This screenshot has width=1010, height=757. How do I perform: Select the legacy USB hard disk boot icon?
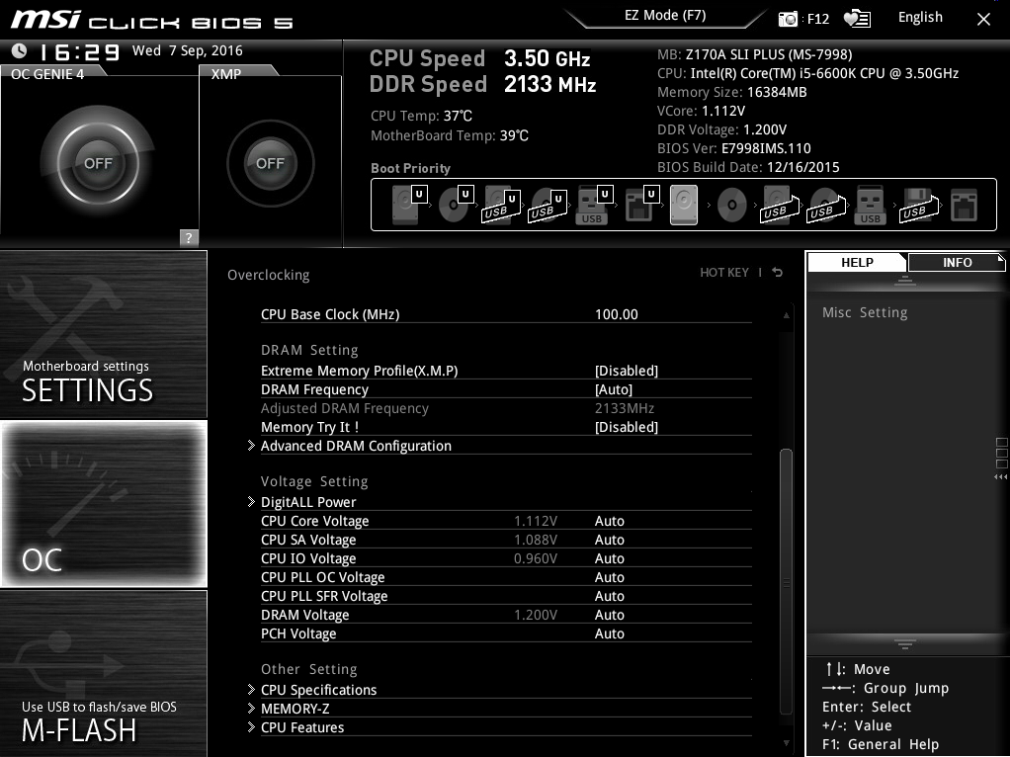[x=779, y=205]
